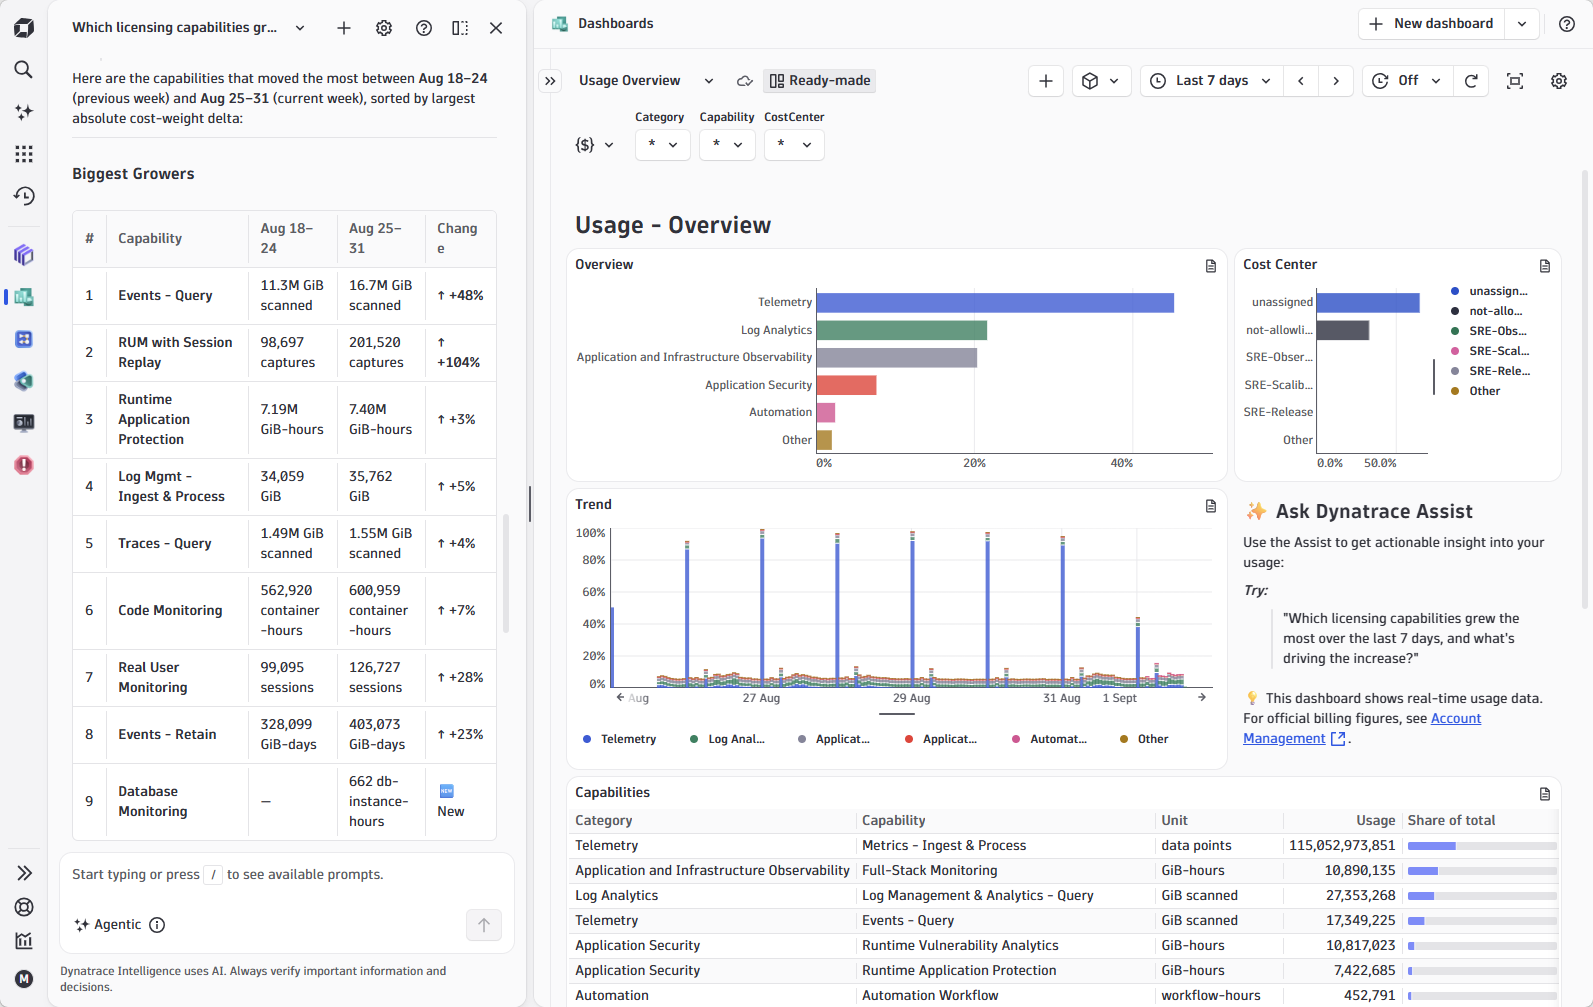Image resolution: width=1593 pixels, height=1007 pixels.
Task: Click the Application Security bar in Overview chart
Action: [x=847, y=385]
